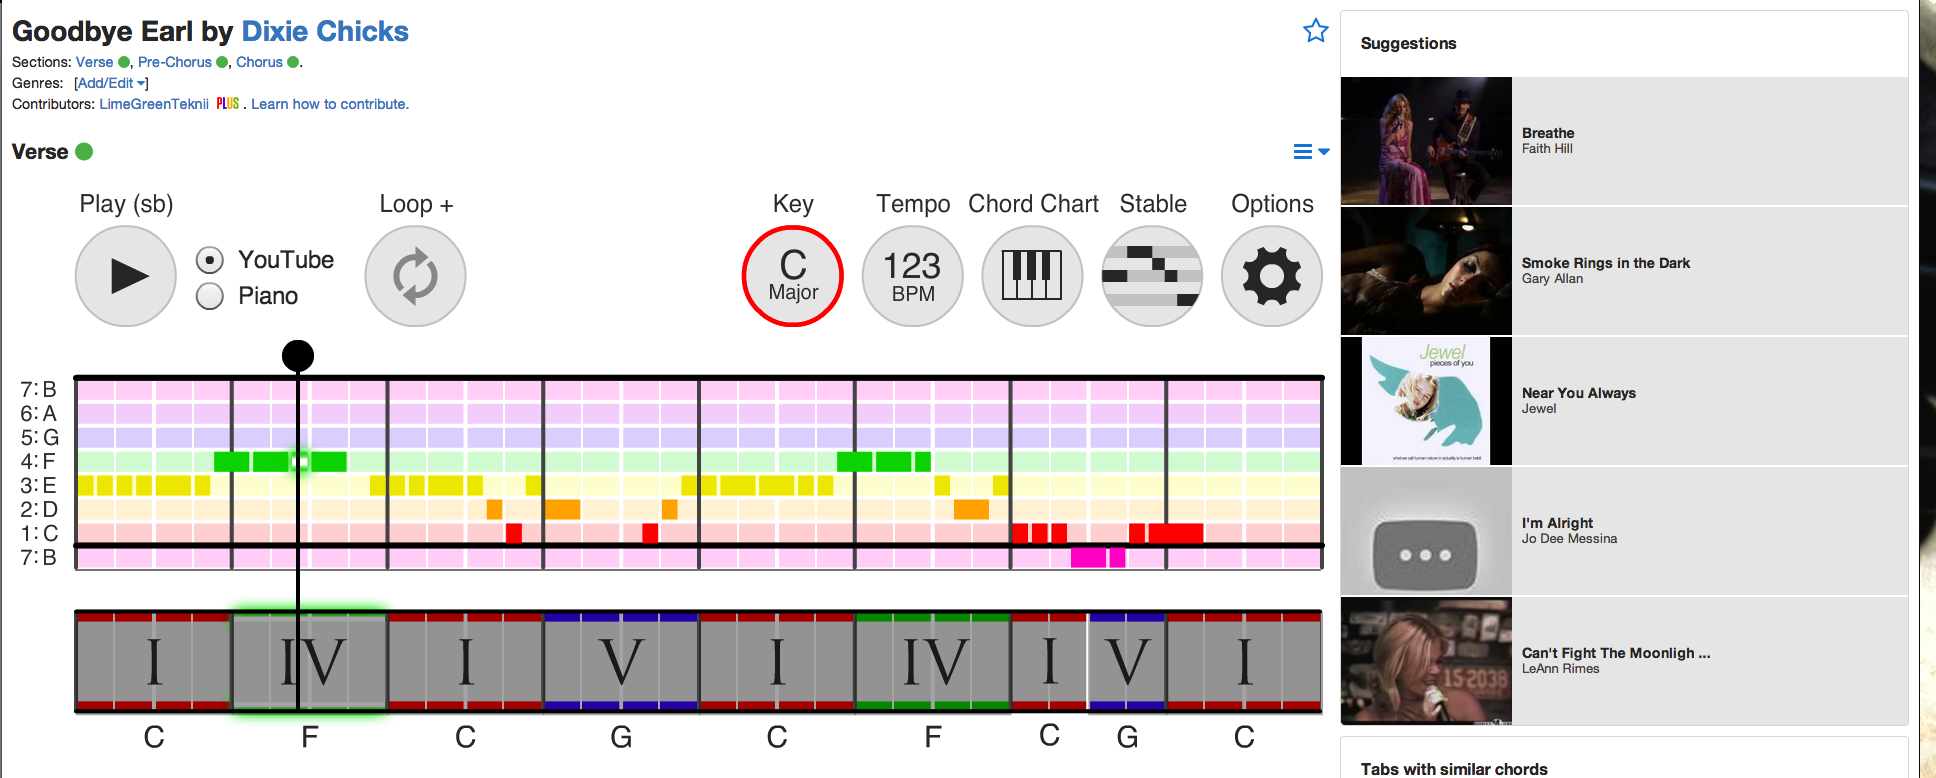This screenshot has height=778, width=1936.
Task: Click the 'Near You Always' suggestion title
Action: click(x=1579, y=393)
